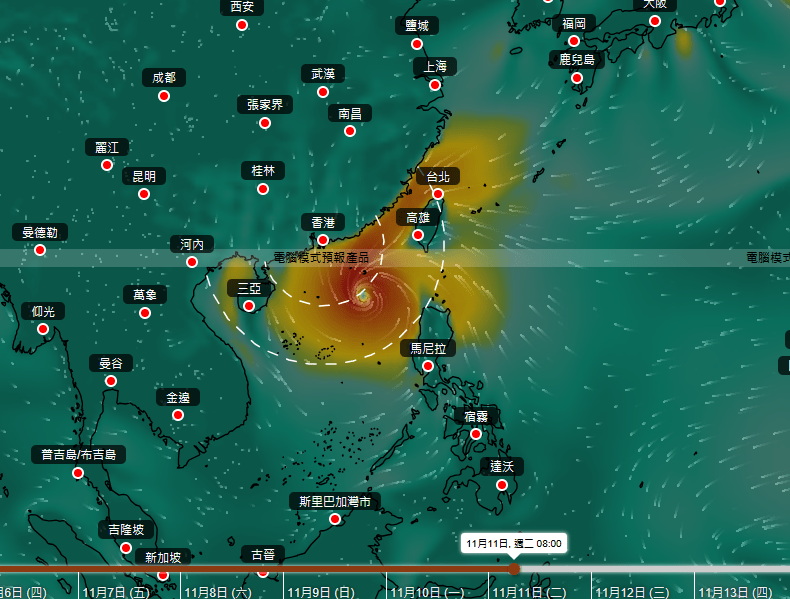
Task: Click the 武漢 city marker
Action: point(323,92)
